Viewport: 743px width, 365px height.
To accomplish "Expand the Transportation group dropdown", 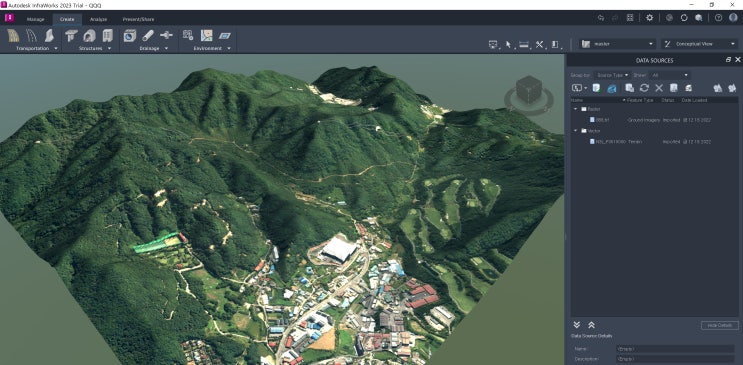I will pyautogui.click(x=56, y=48).
